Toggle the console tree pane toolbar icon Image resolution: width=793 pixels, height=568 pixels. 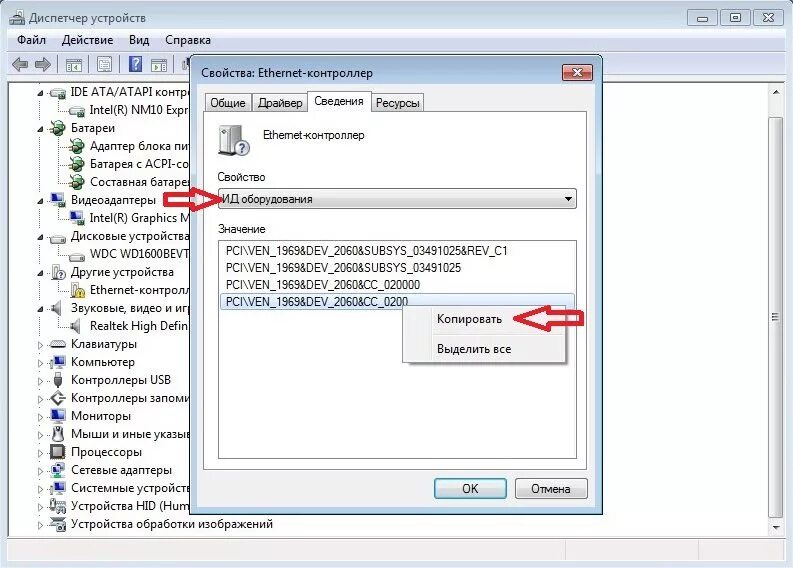74,65
